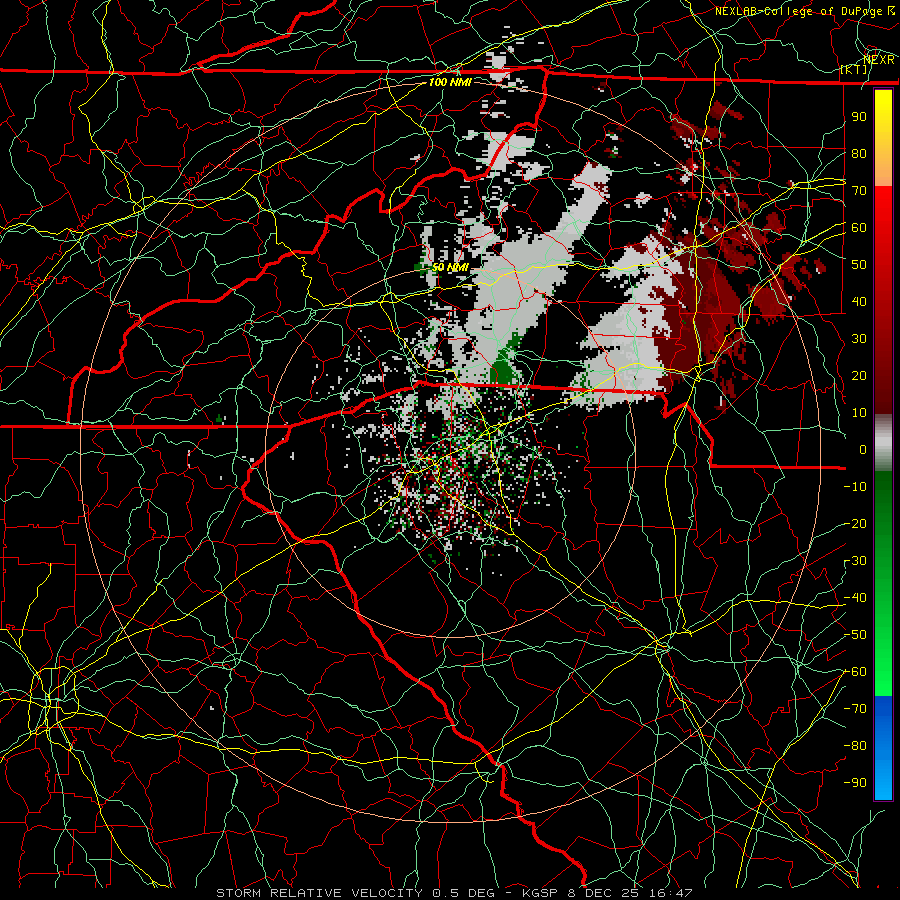Click the 8 DEC 25 date text
Screen dimensions: 900x900
pyautogui.click(x=605, y=893)
